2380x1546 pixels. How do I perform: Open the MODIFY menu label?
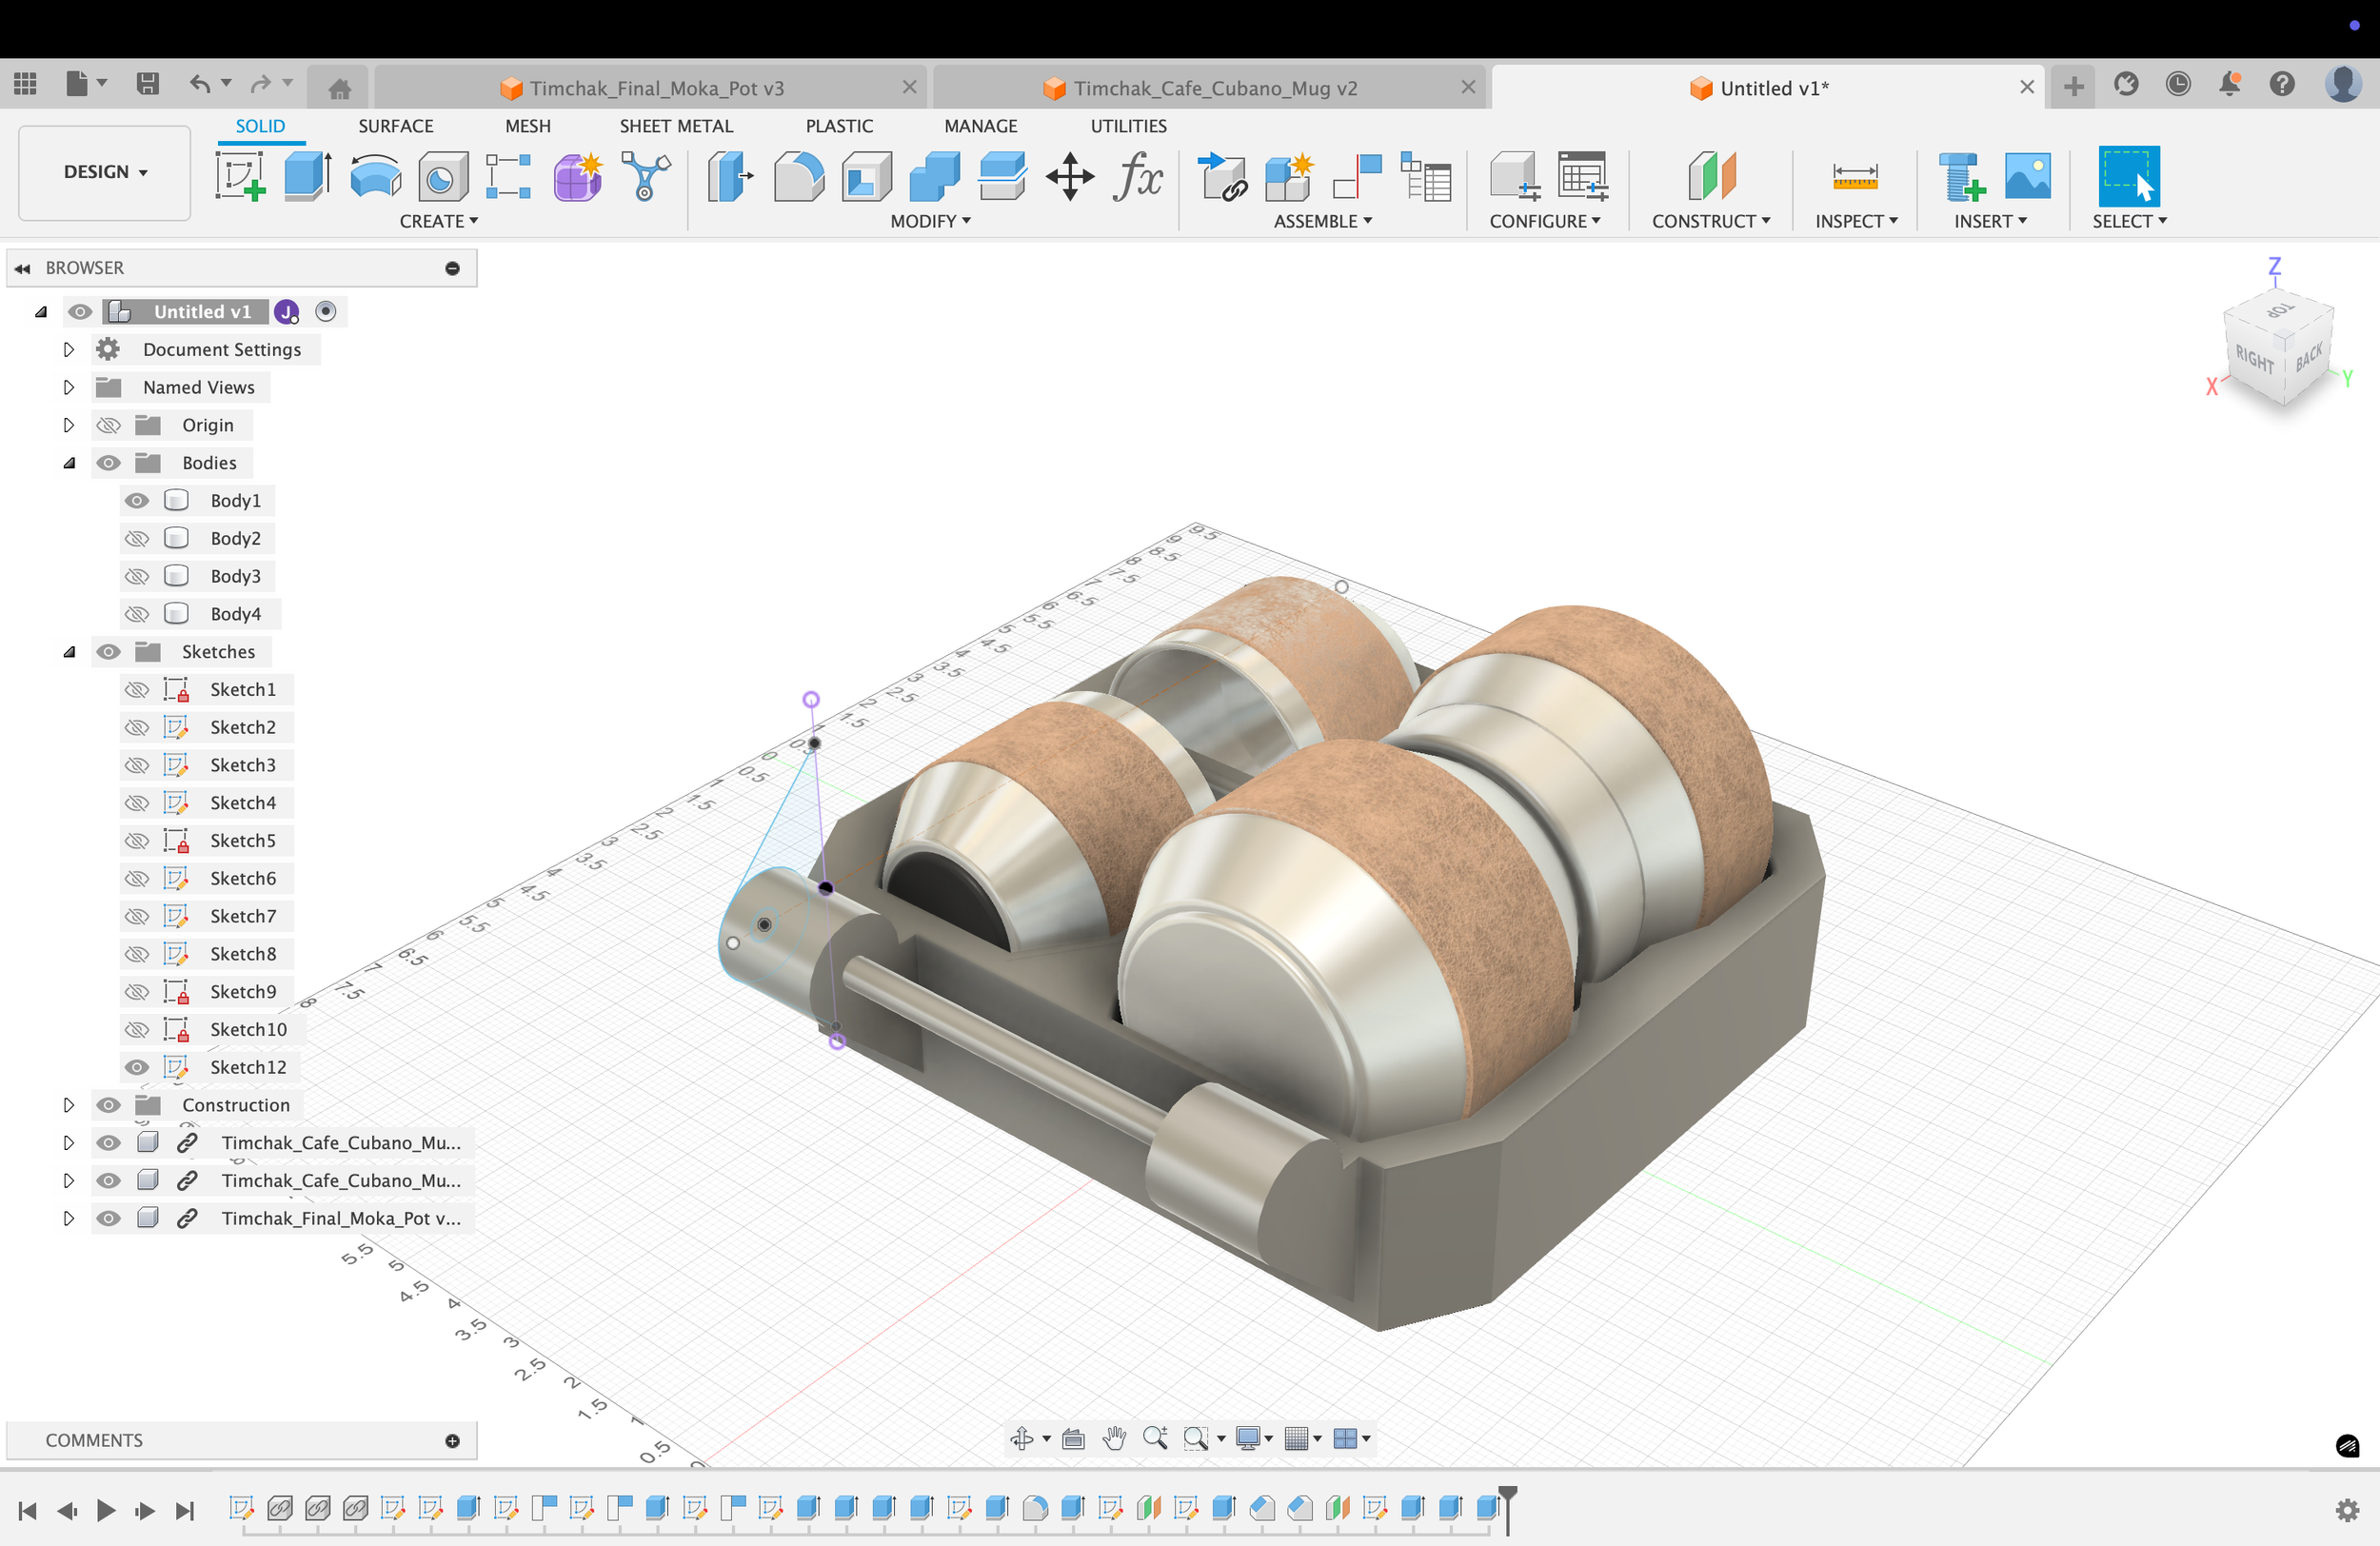[930, 221]
